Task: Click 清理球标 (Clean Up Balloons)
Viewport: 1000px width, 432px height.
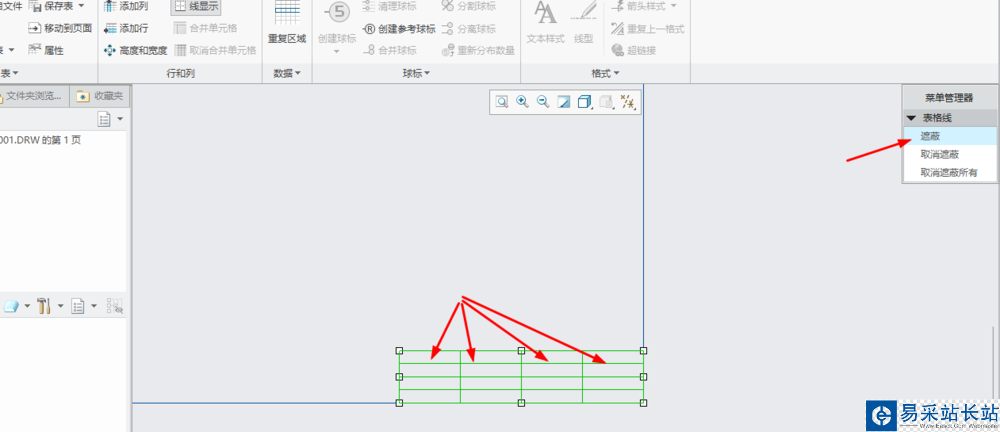Action: (x=389, y=6)
